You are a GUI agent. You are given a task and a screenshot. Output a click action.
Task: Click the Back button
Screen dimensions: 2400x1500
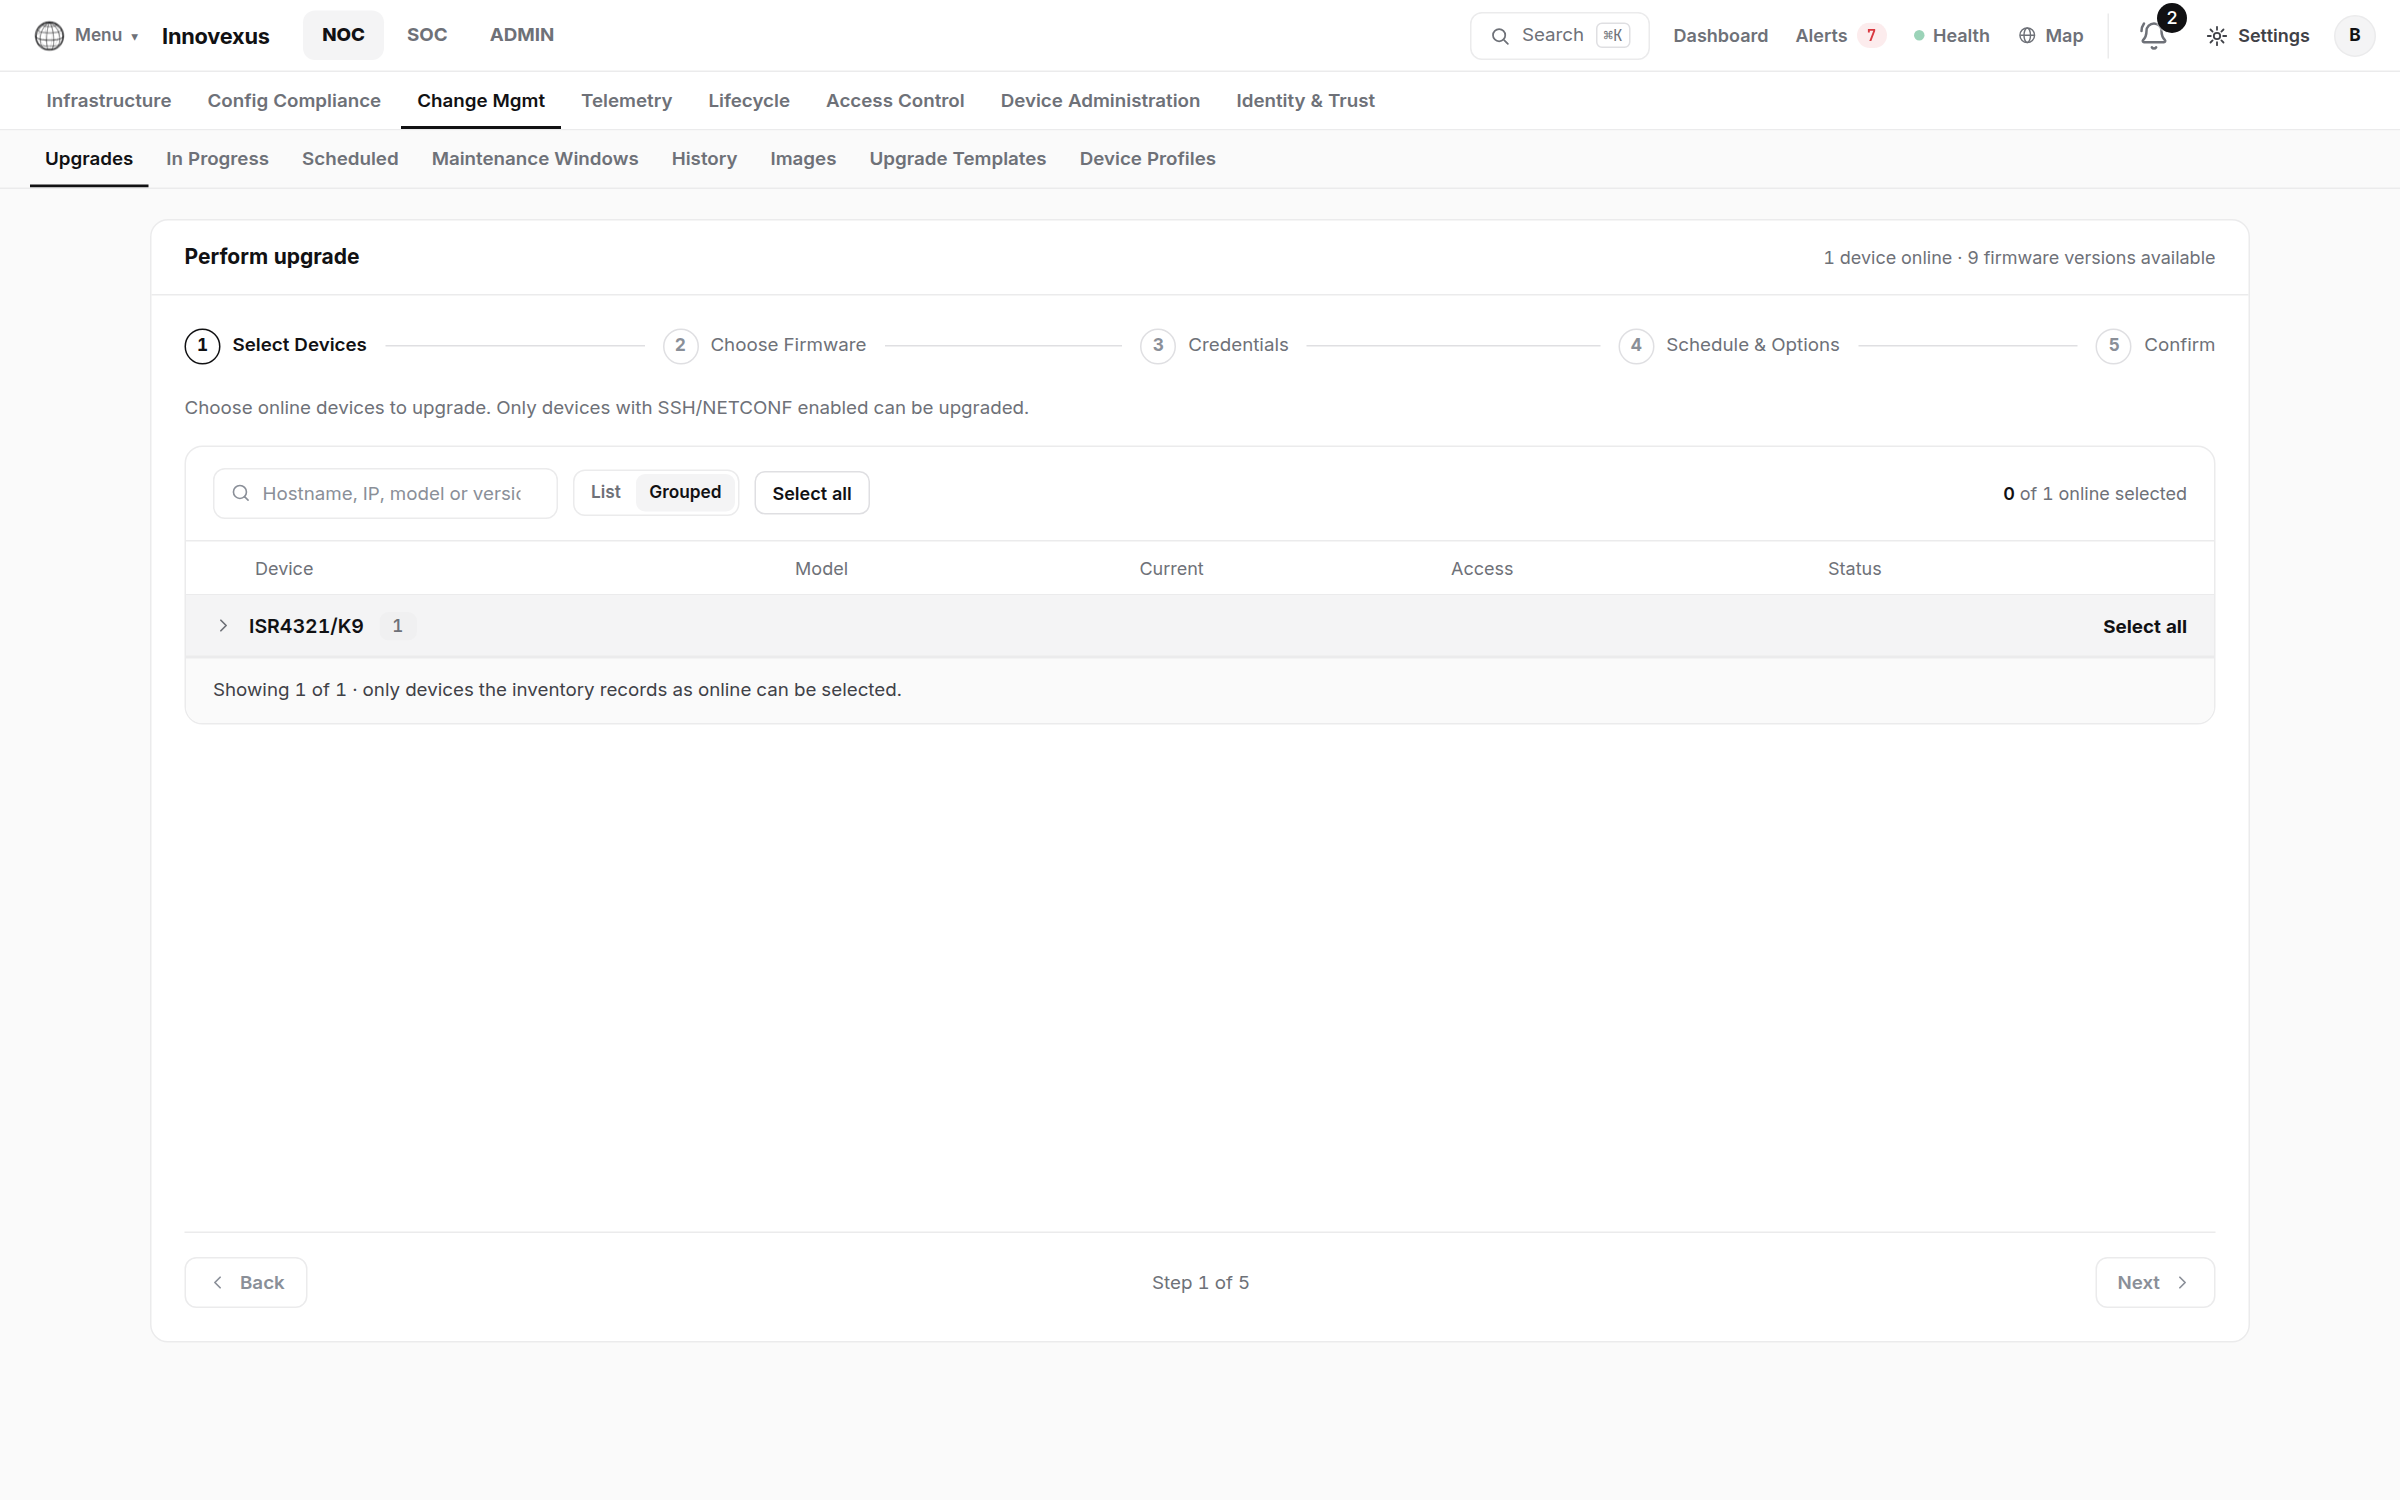pos(246,1283)
